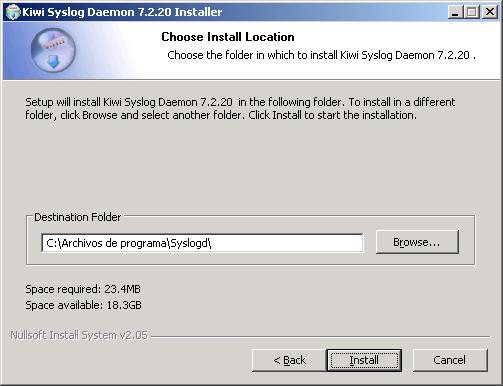Screen dimensions: 503x386
Task: Click the Kiwi installer icon in title bar
Action: pos(13,13)
